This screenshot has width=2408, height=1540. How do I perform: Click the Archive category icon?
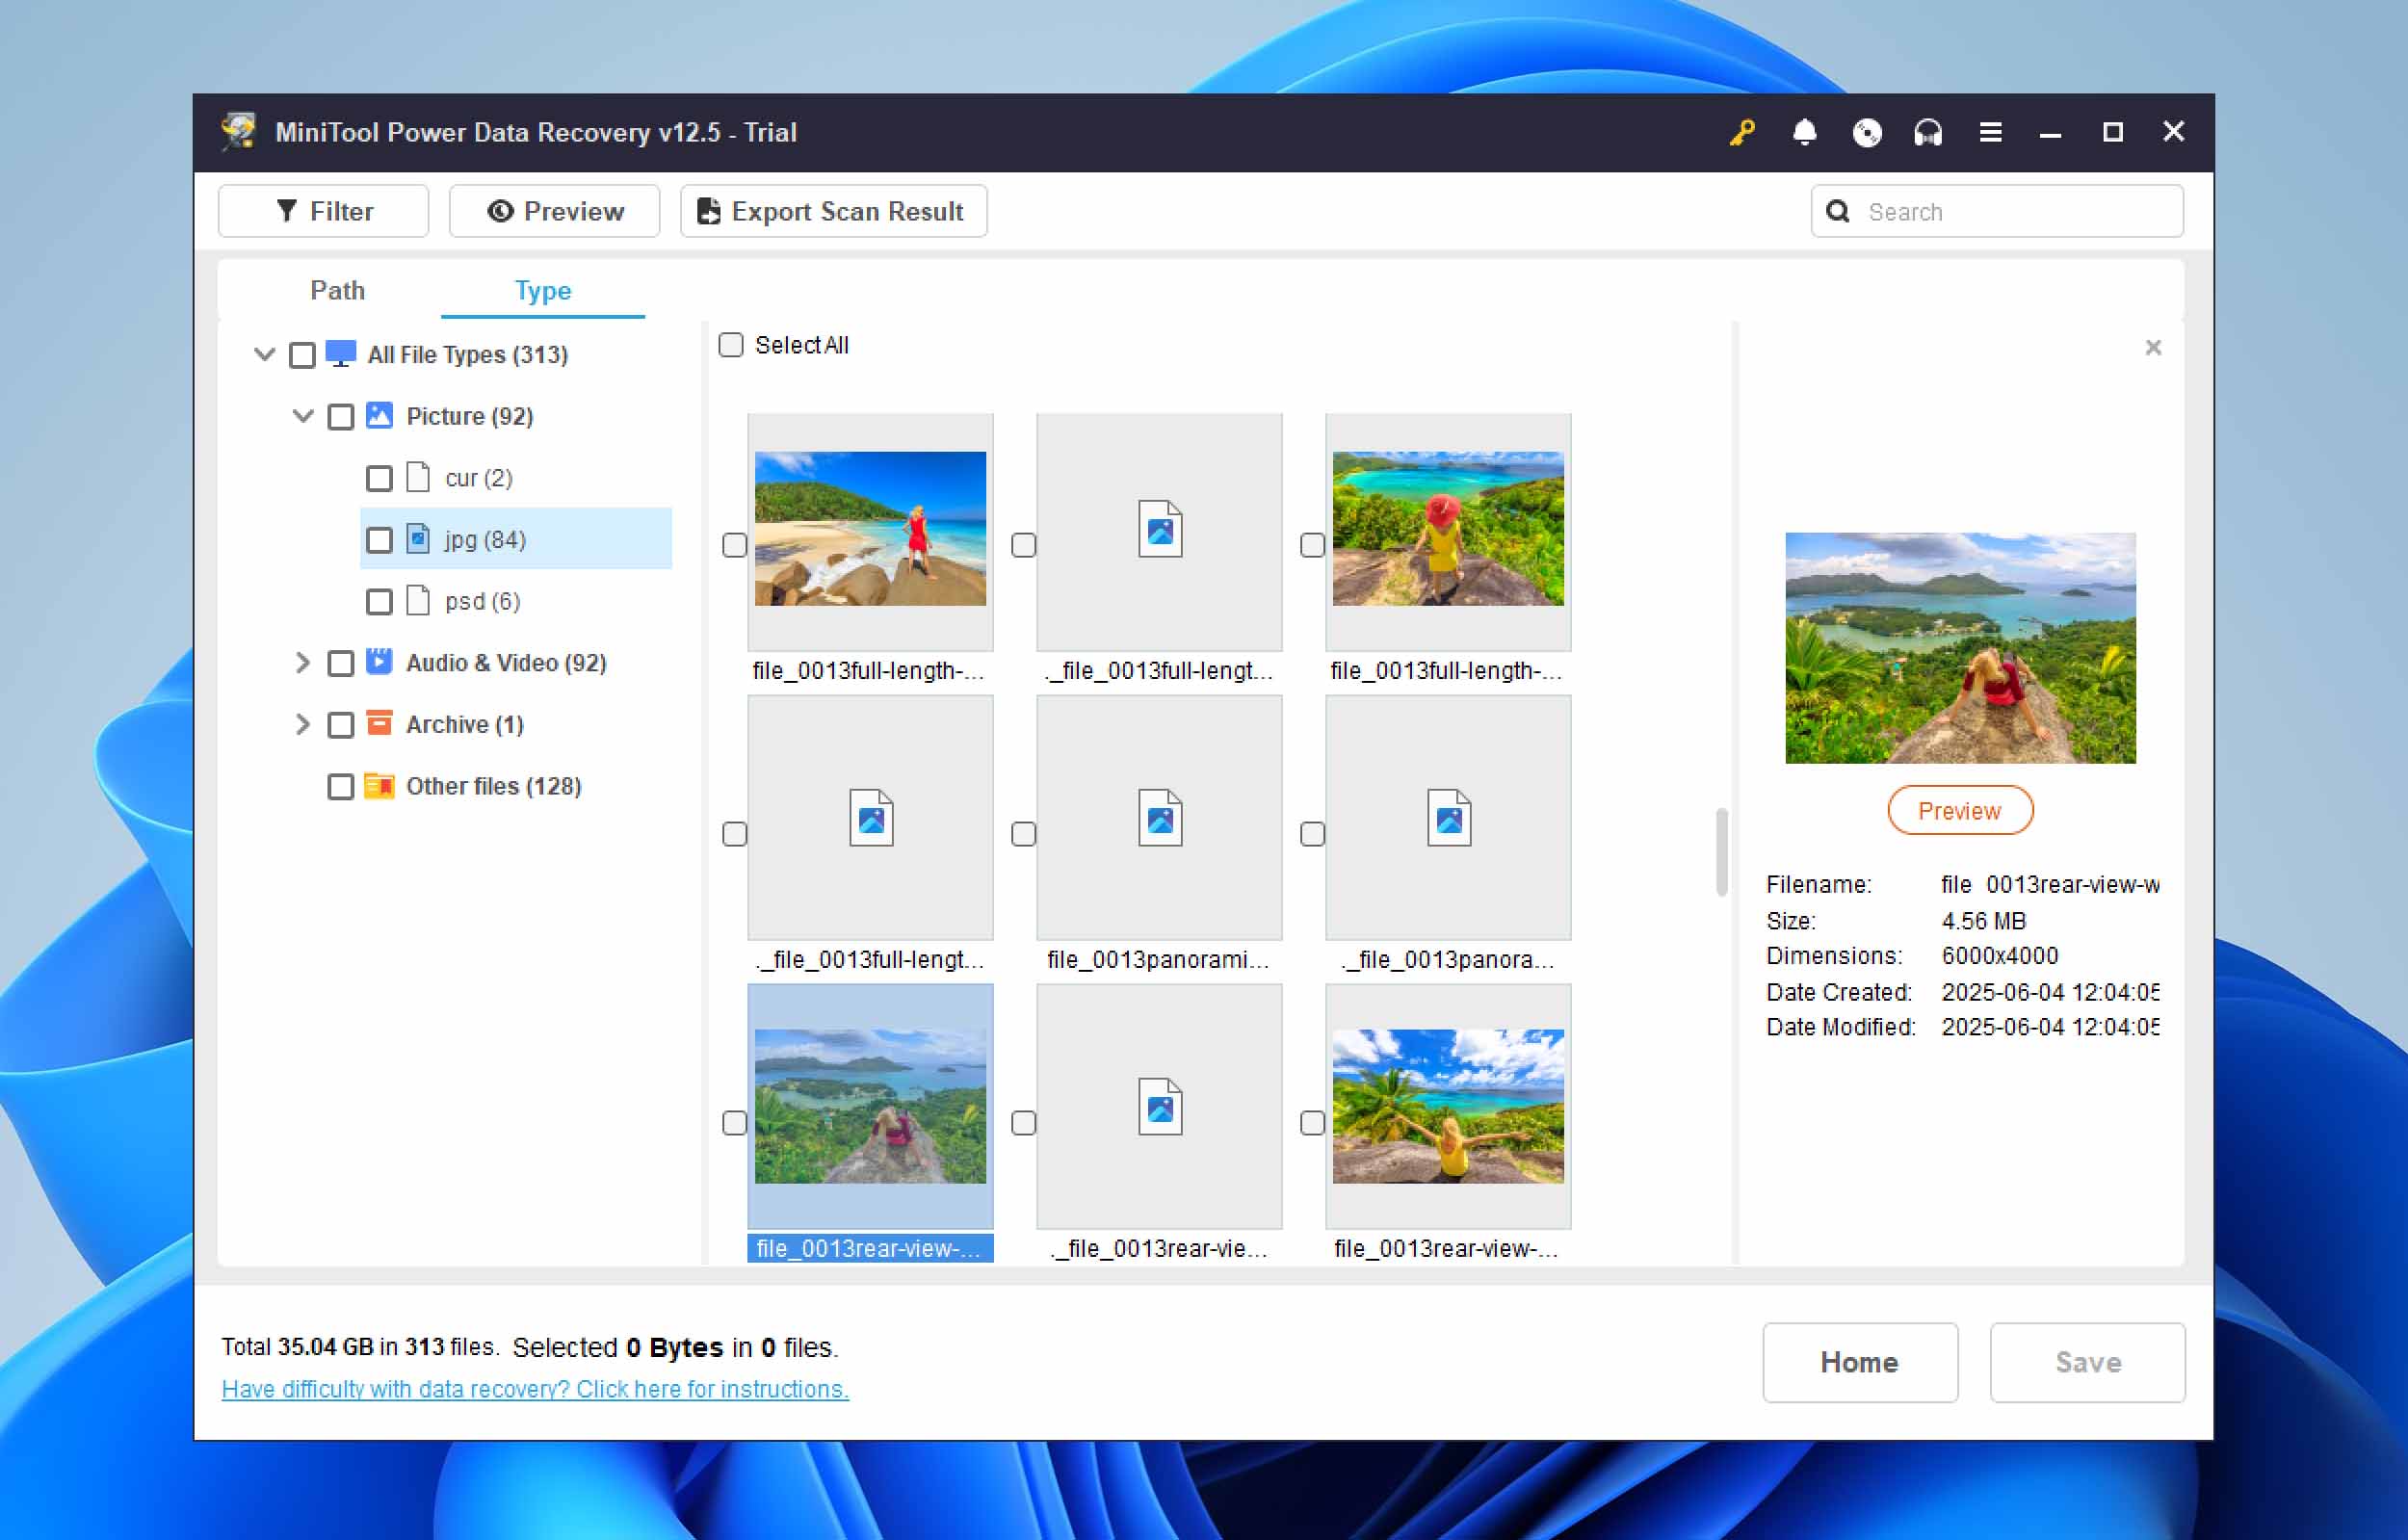click(379, 723)
